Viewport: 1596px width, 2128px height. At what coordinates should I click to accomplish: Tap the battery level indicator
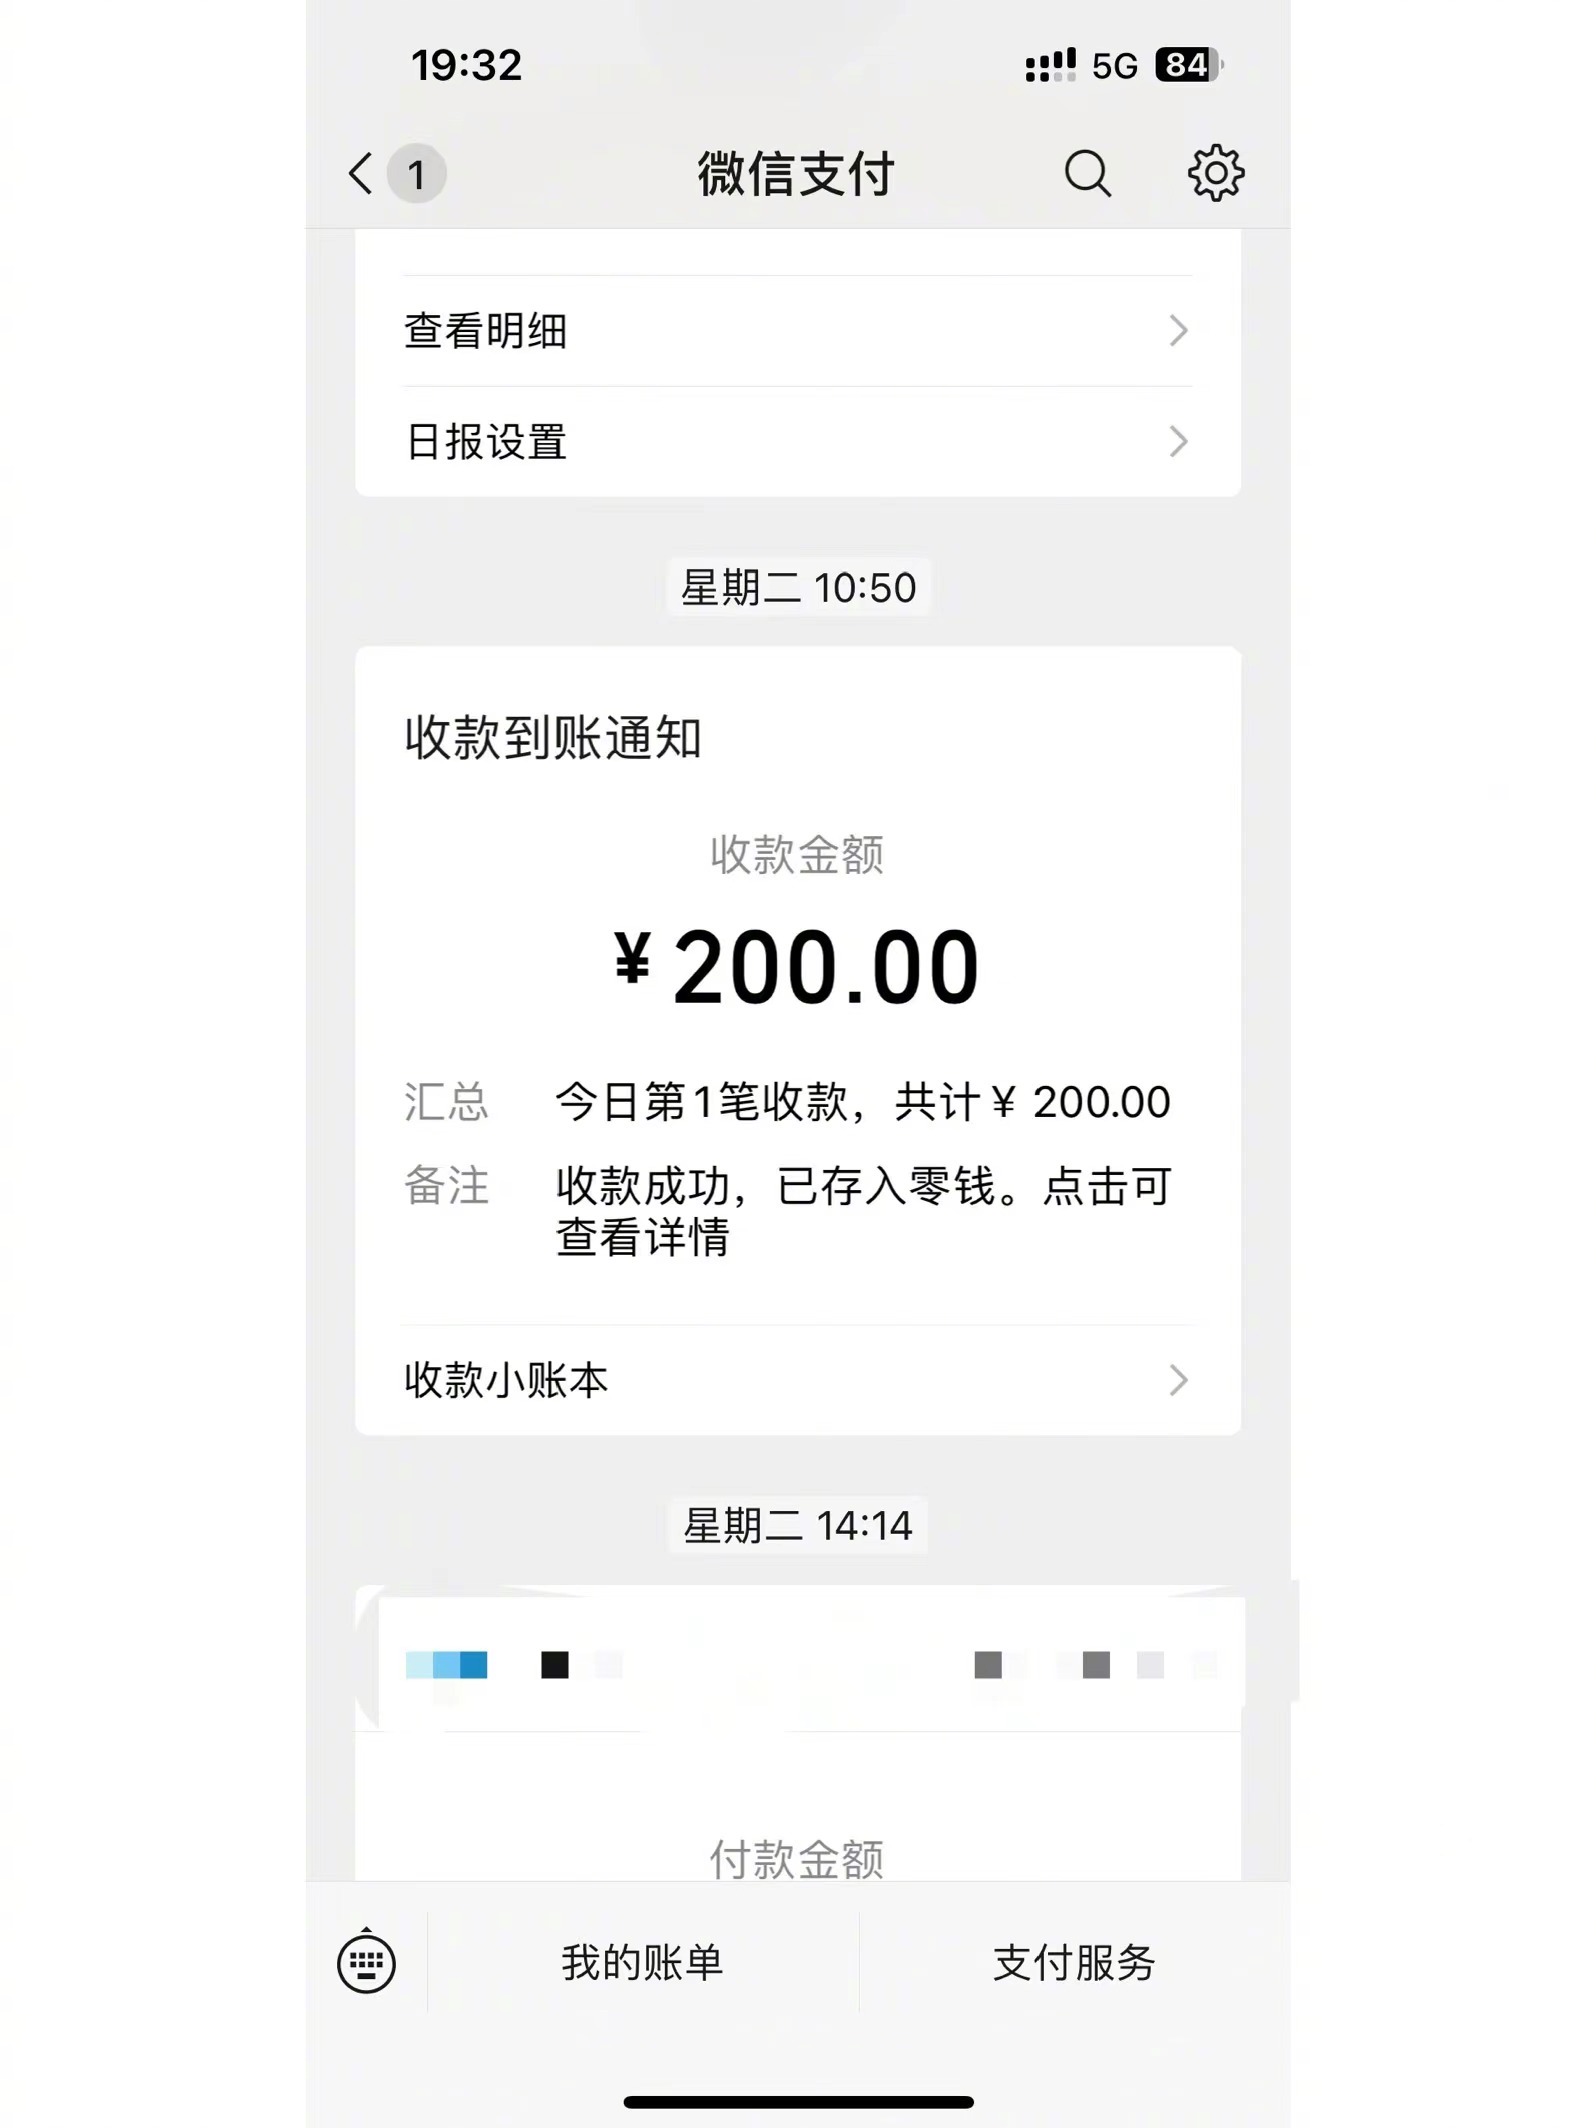pos(1189,65)
